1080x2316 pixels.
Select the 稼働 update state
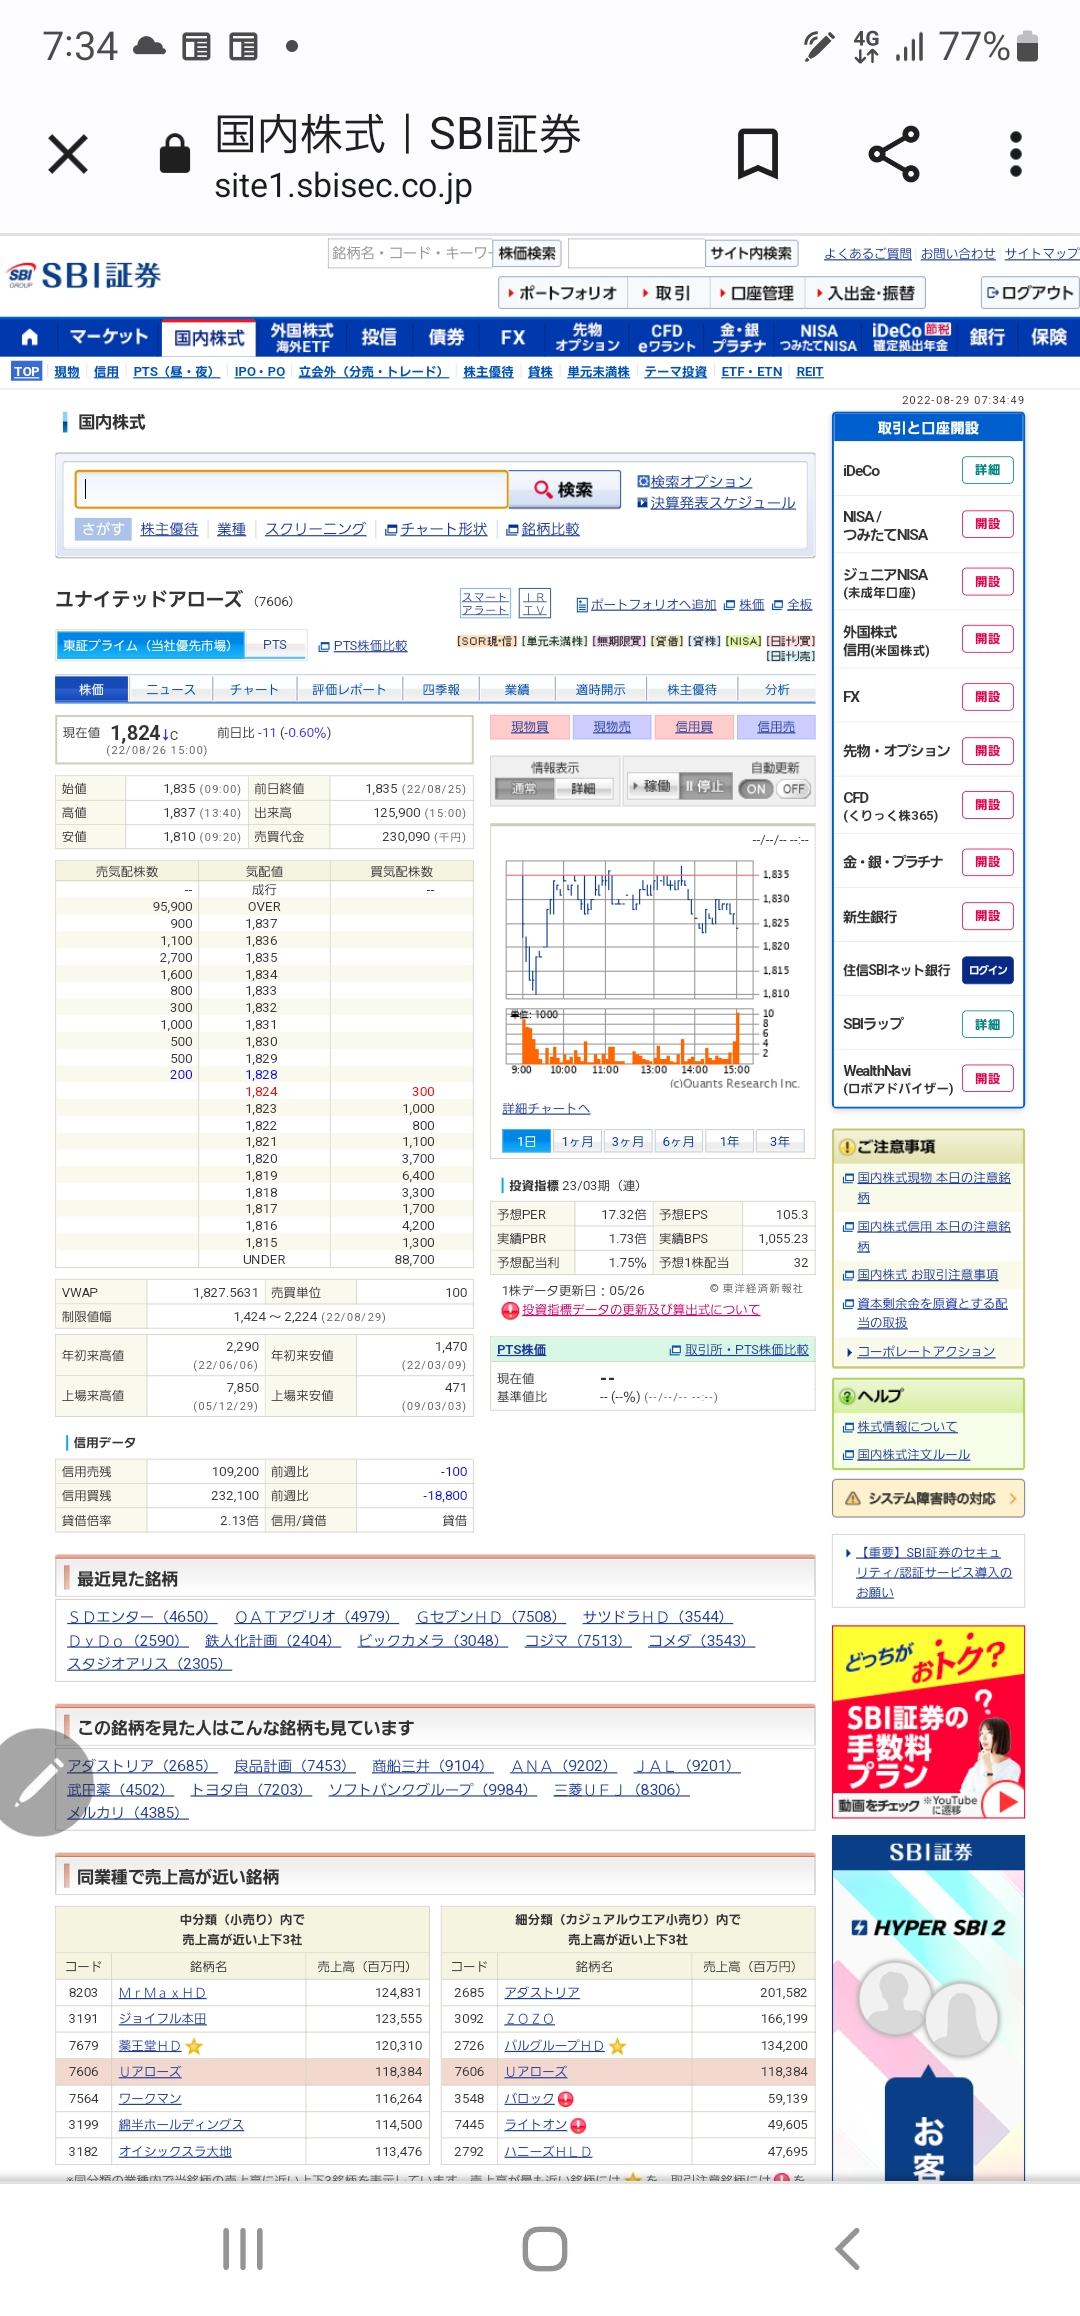651,786
